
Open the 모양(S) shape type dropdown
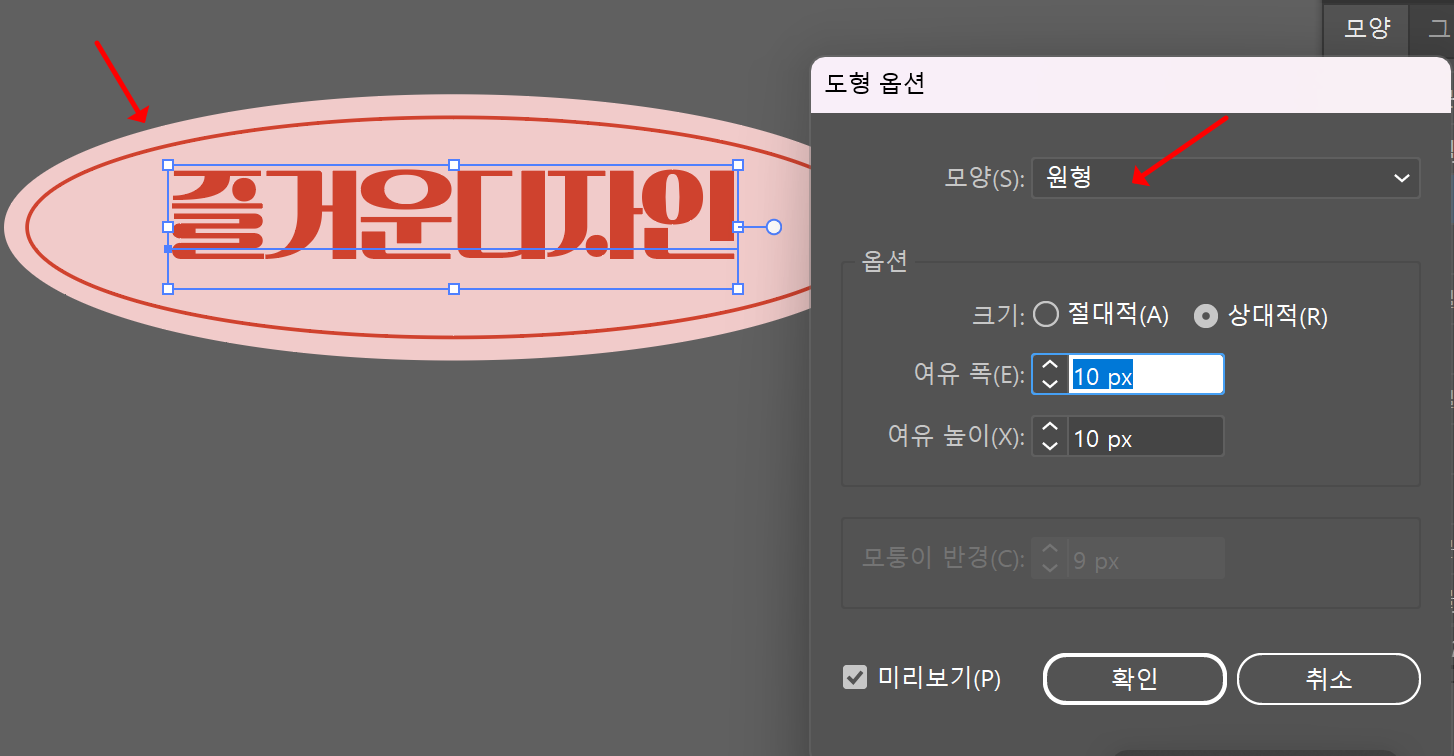coord(1226,178)
